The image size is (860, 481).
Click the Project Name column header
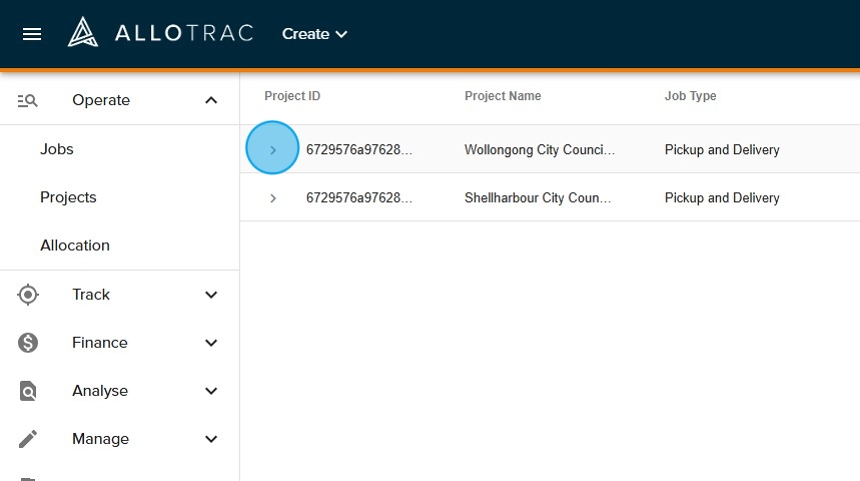pos(503,96)
